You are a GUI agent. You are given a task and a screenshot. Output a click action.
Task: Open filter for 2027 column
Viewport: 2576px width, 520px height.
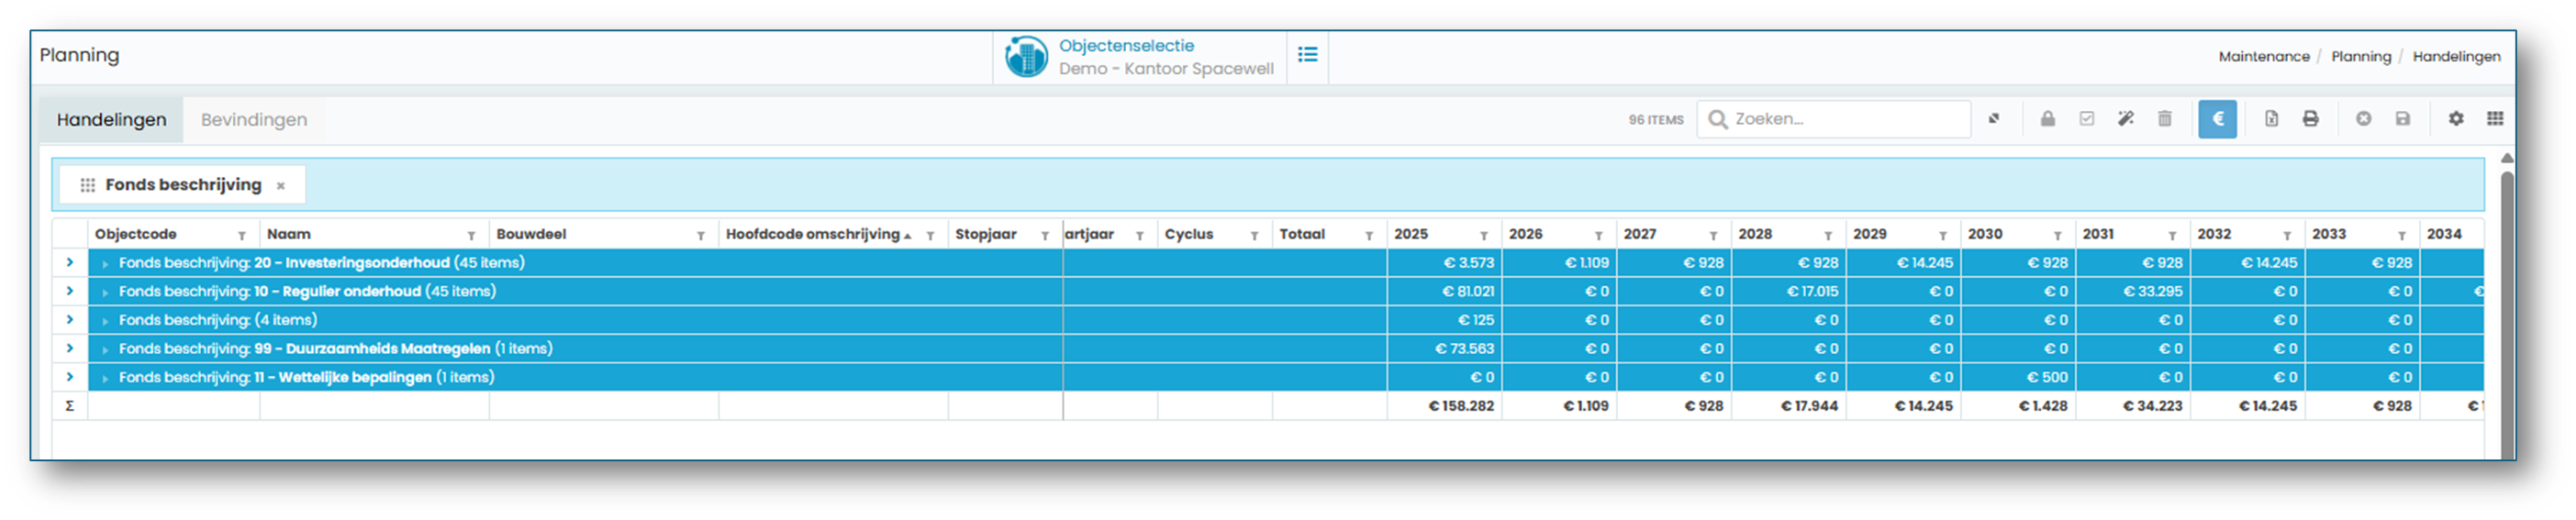pyautogui.click(x=1713, y=236)
